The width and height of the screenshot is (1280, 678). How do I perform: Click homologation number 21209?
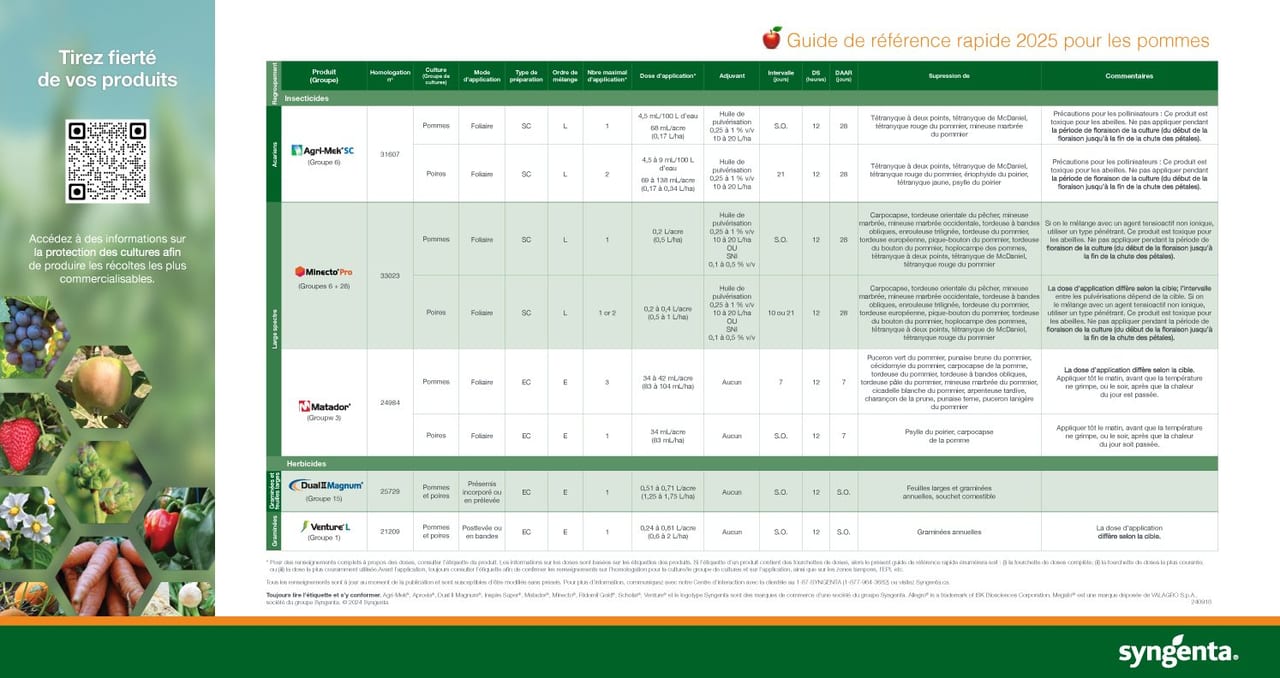pyautogui.click(x=390, y=532)
